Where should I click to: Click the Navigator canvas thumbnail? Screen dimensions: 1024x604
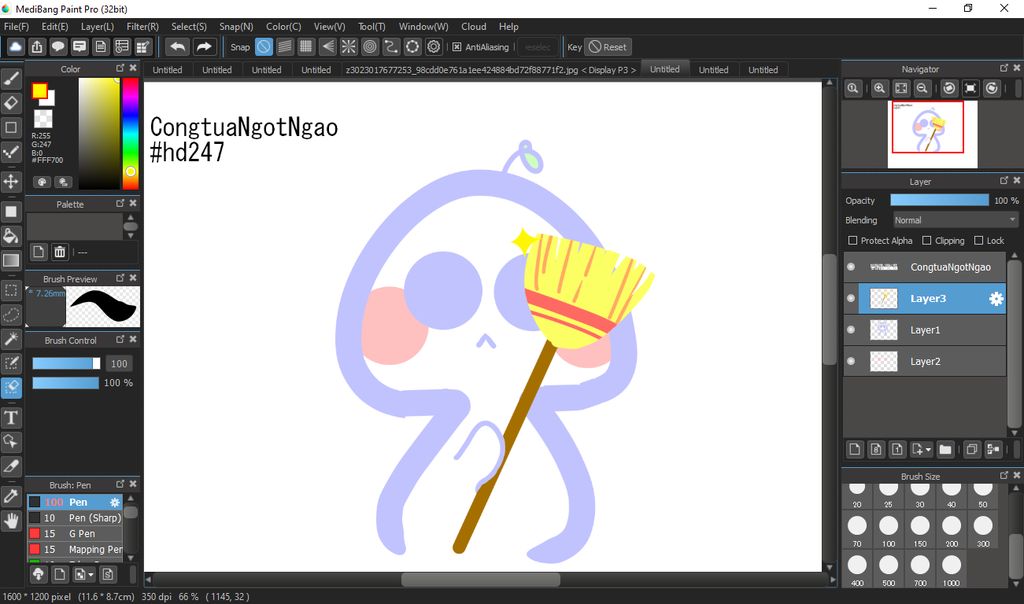pos(932,134)
